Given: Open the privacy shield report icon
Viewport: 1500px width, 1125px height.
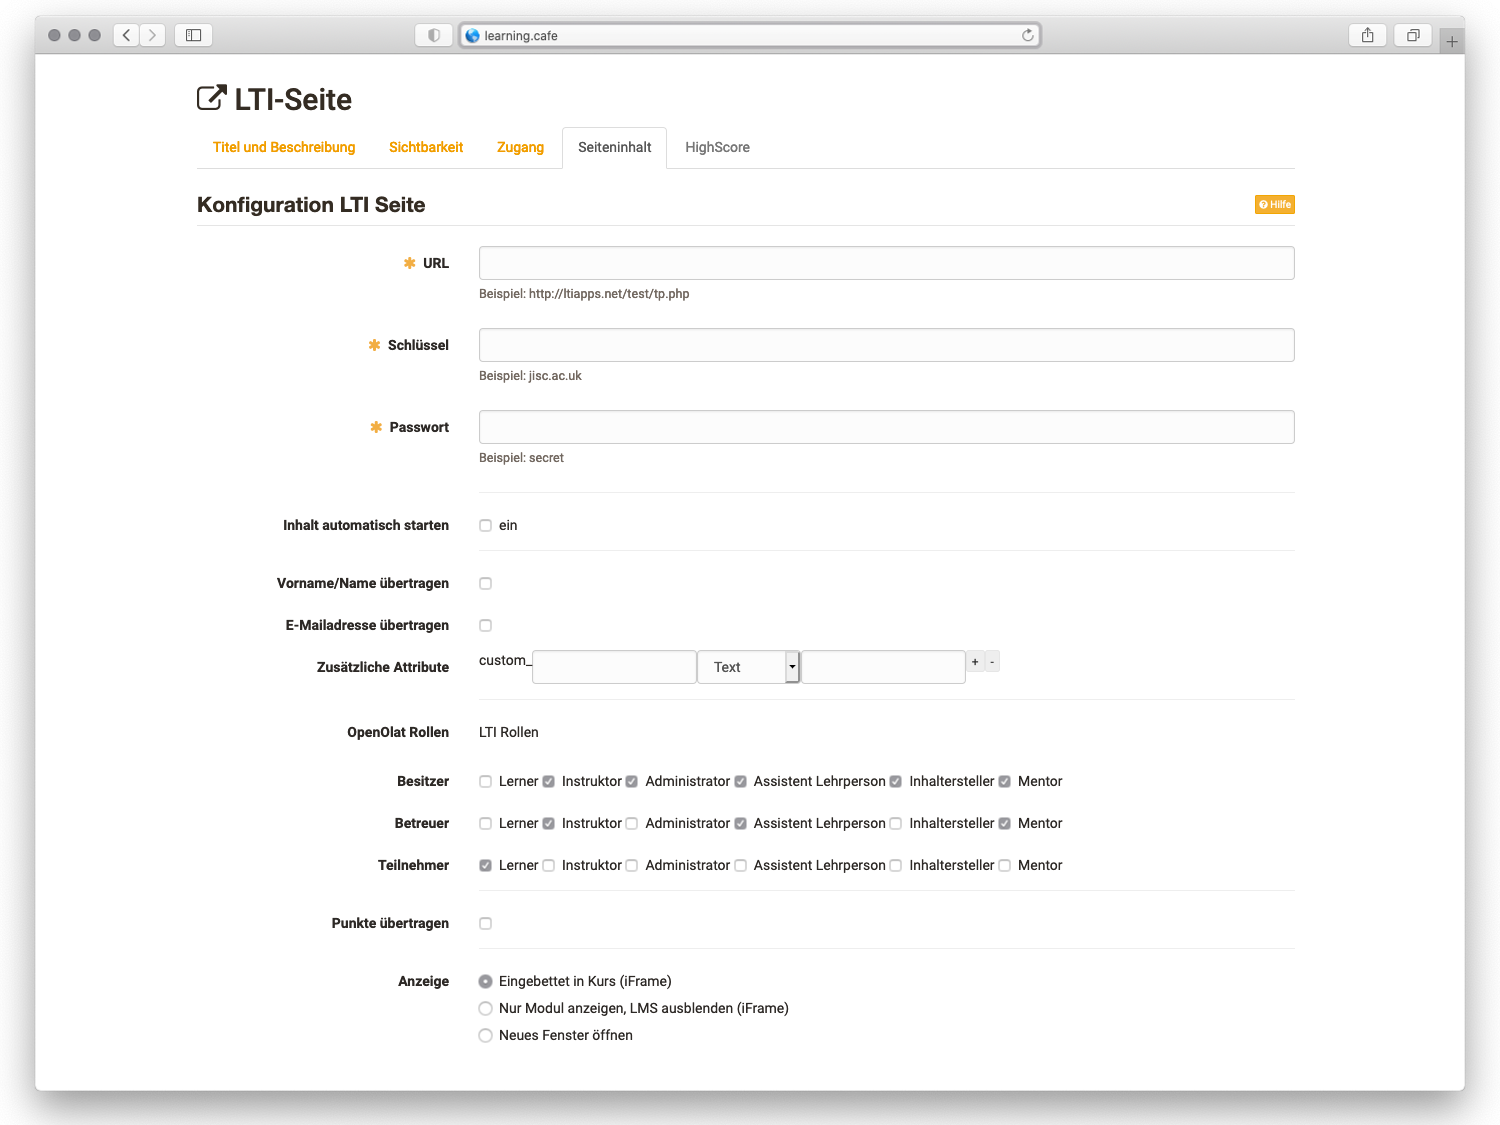Looking at the screenshot, I should point(434,35).
